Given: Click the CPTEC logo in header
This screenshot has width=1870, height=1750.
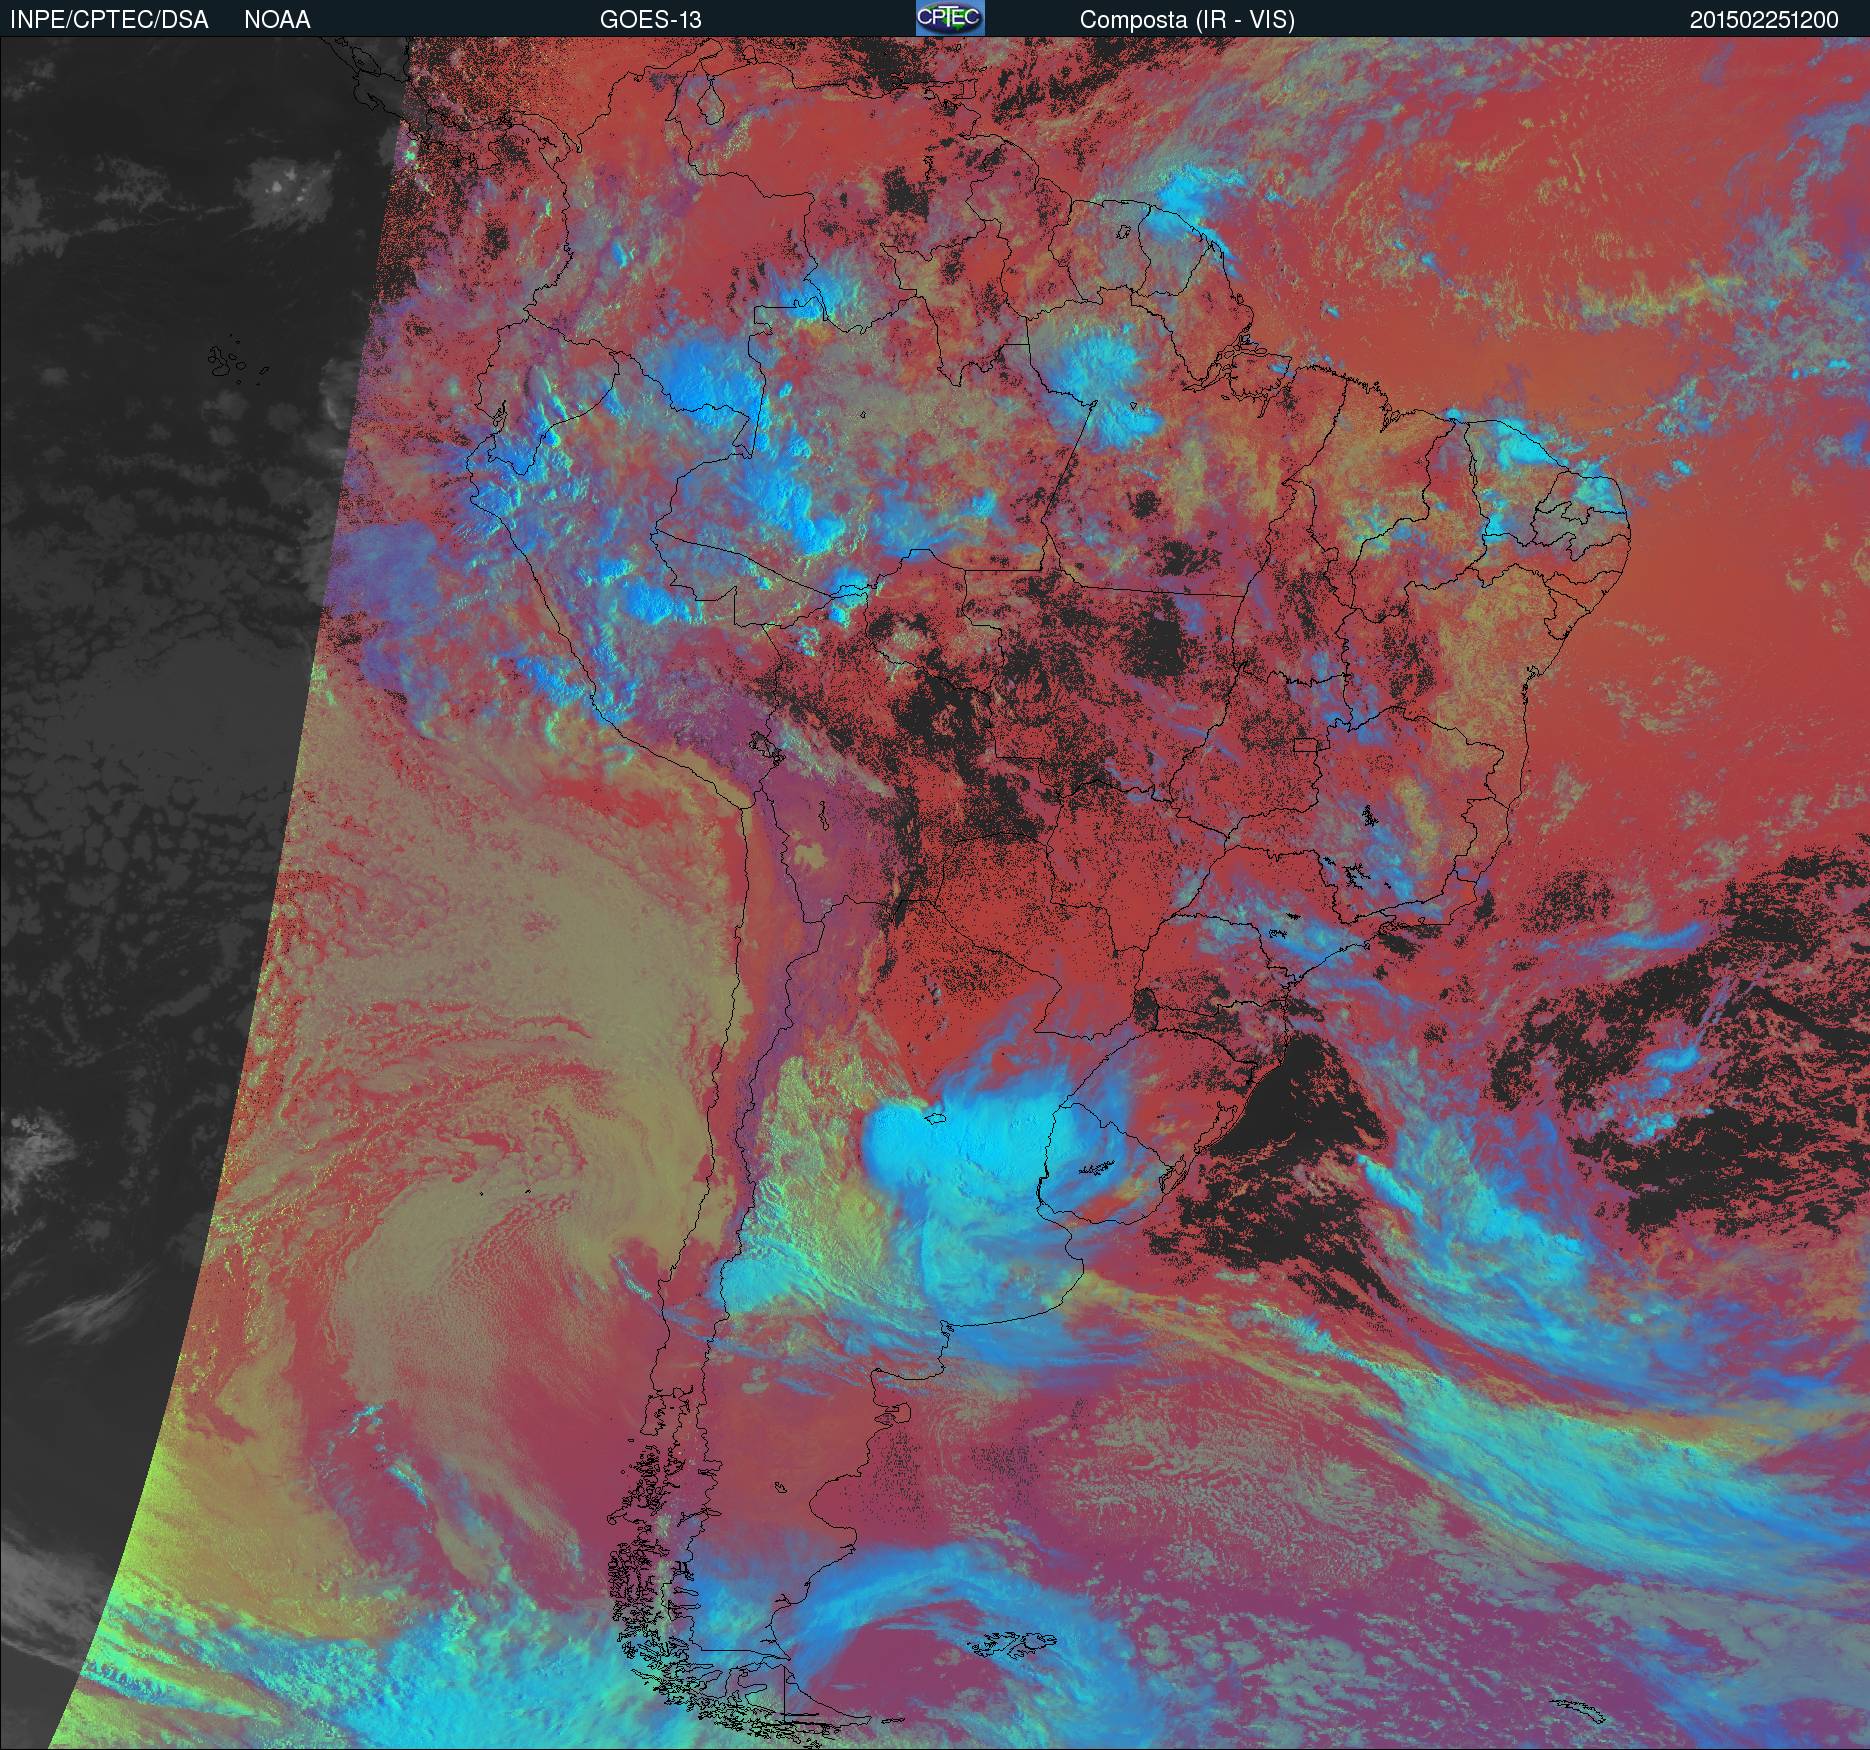Looking at the screenshot, I should click(950, 18).
